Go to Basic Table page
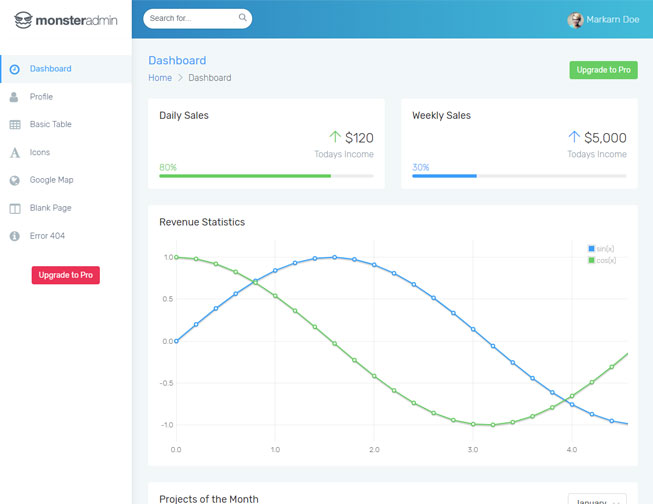This screenshot has height=504, width=653. pyautogui.click(x=50, y=125)
